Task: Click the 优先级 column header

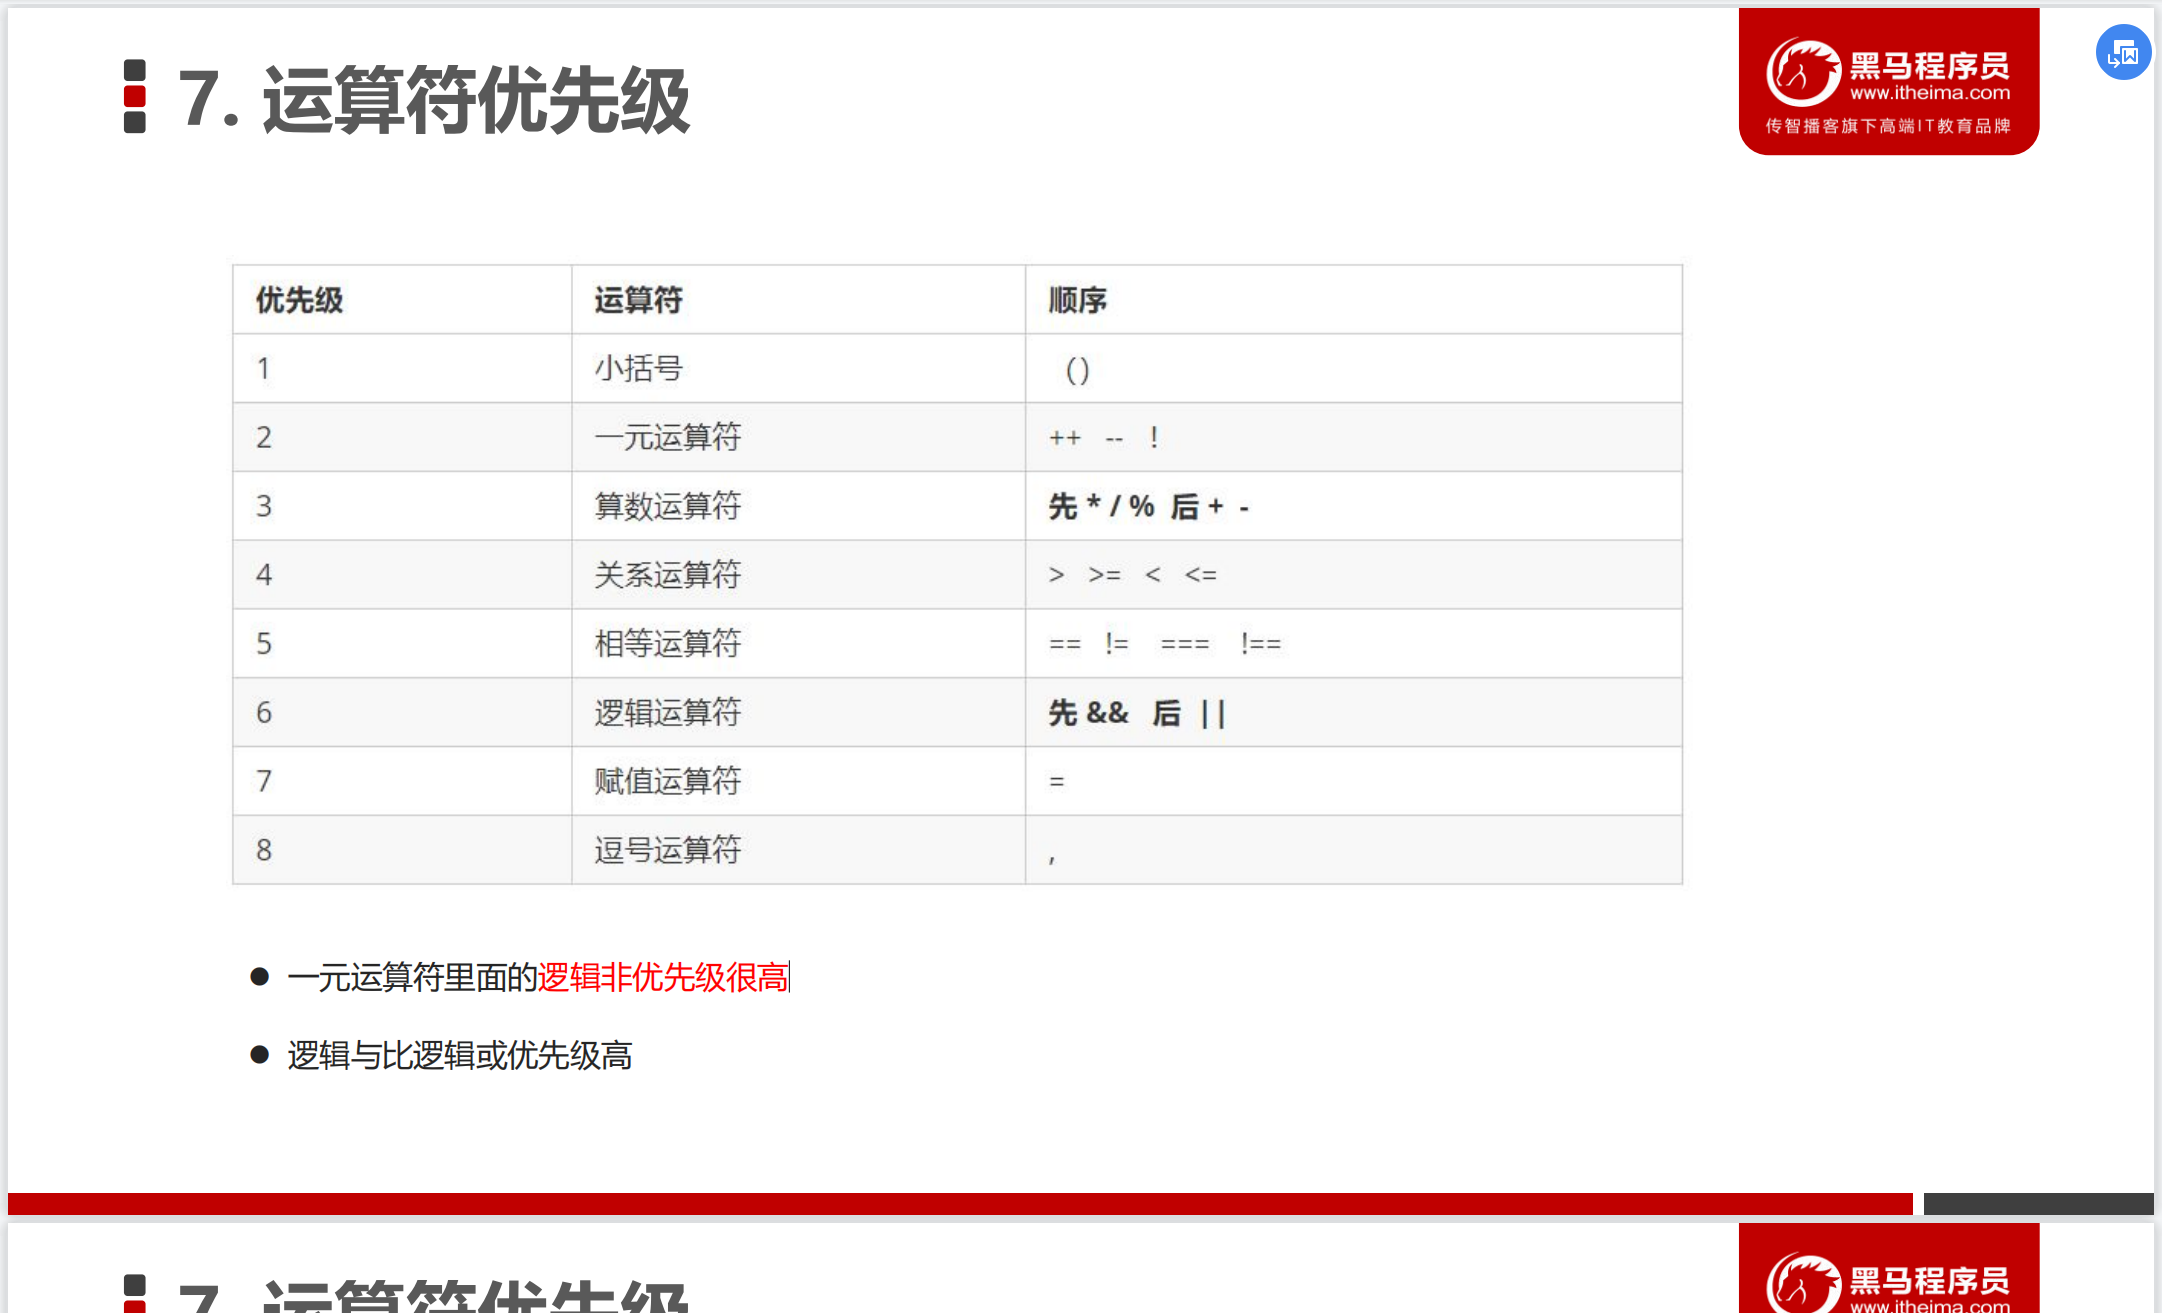Action: click(x=402, y=299)
